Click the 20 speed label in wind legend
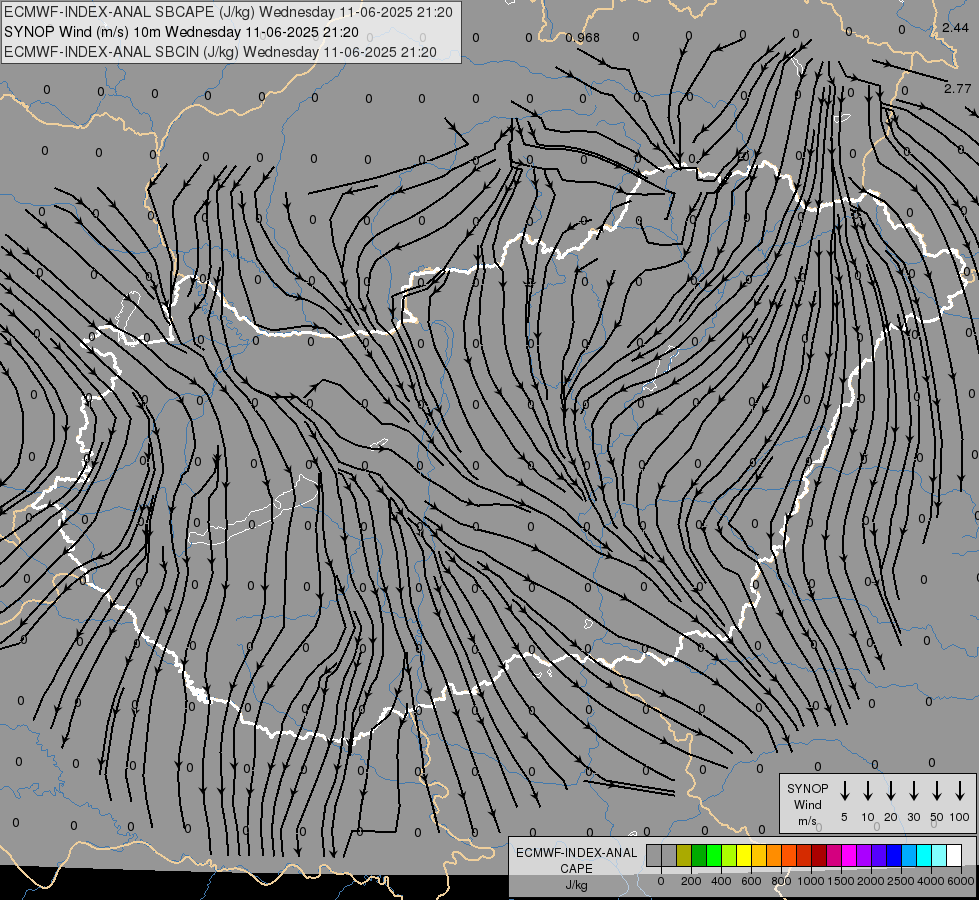This screenshot has height=900, width=979. [891, 817]
